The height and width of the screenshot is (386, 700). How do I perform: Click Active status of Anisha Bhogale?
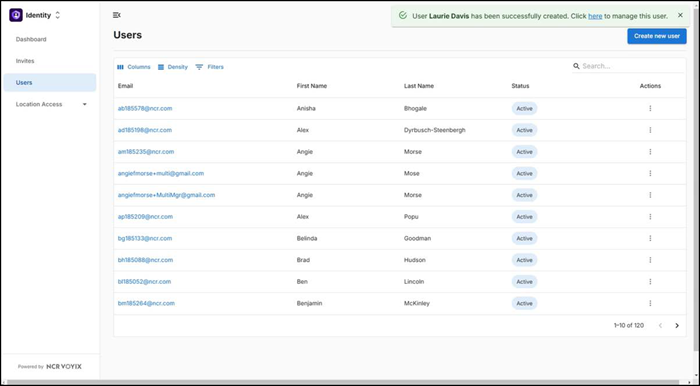(x=524, y=108)
